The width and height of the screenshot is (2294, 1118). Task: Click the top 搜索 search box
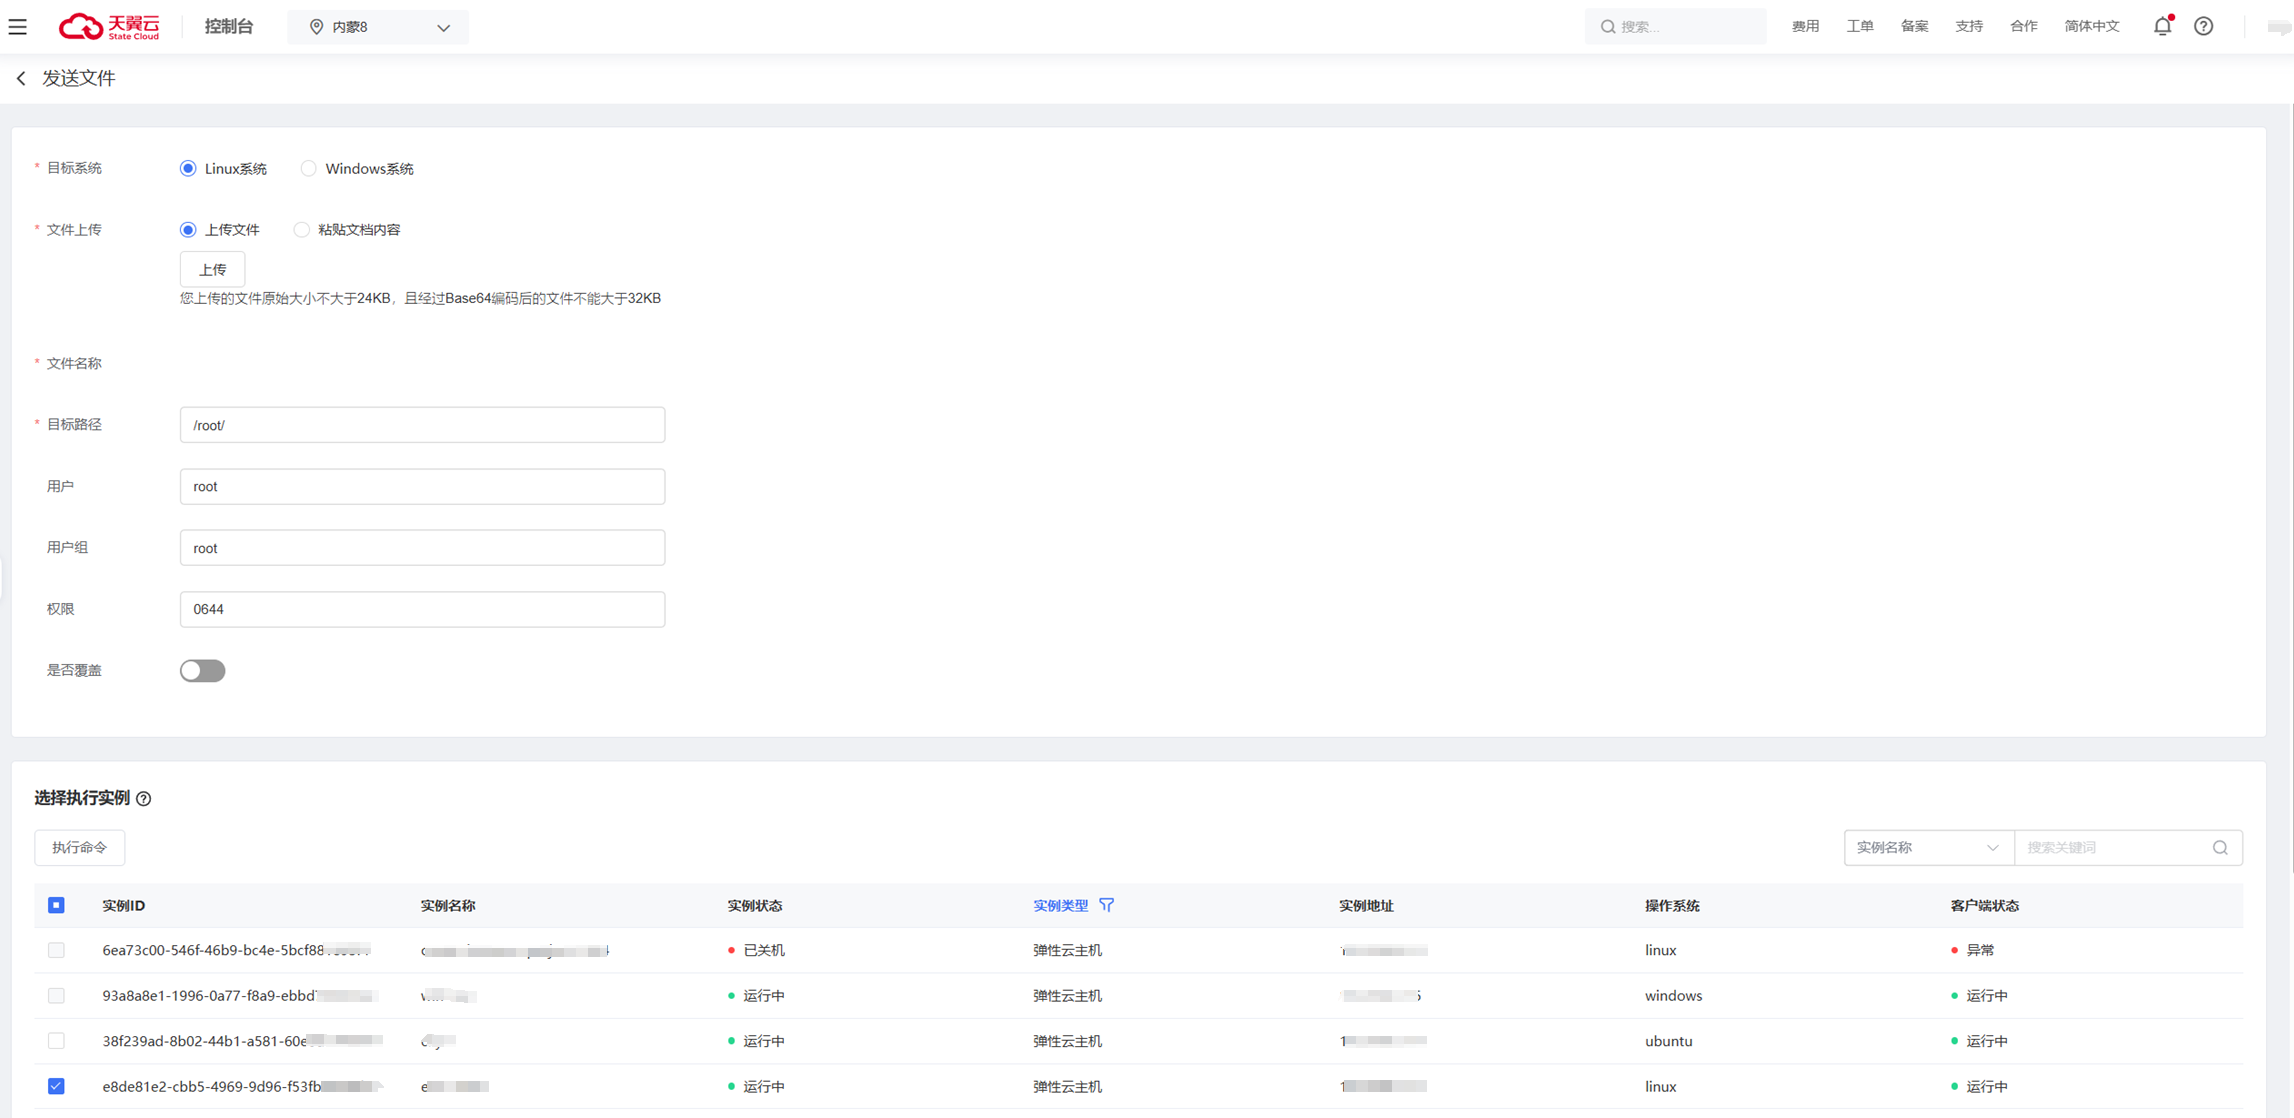1675,27
